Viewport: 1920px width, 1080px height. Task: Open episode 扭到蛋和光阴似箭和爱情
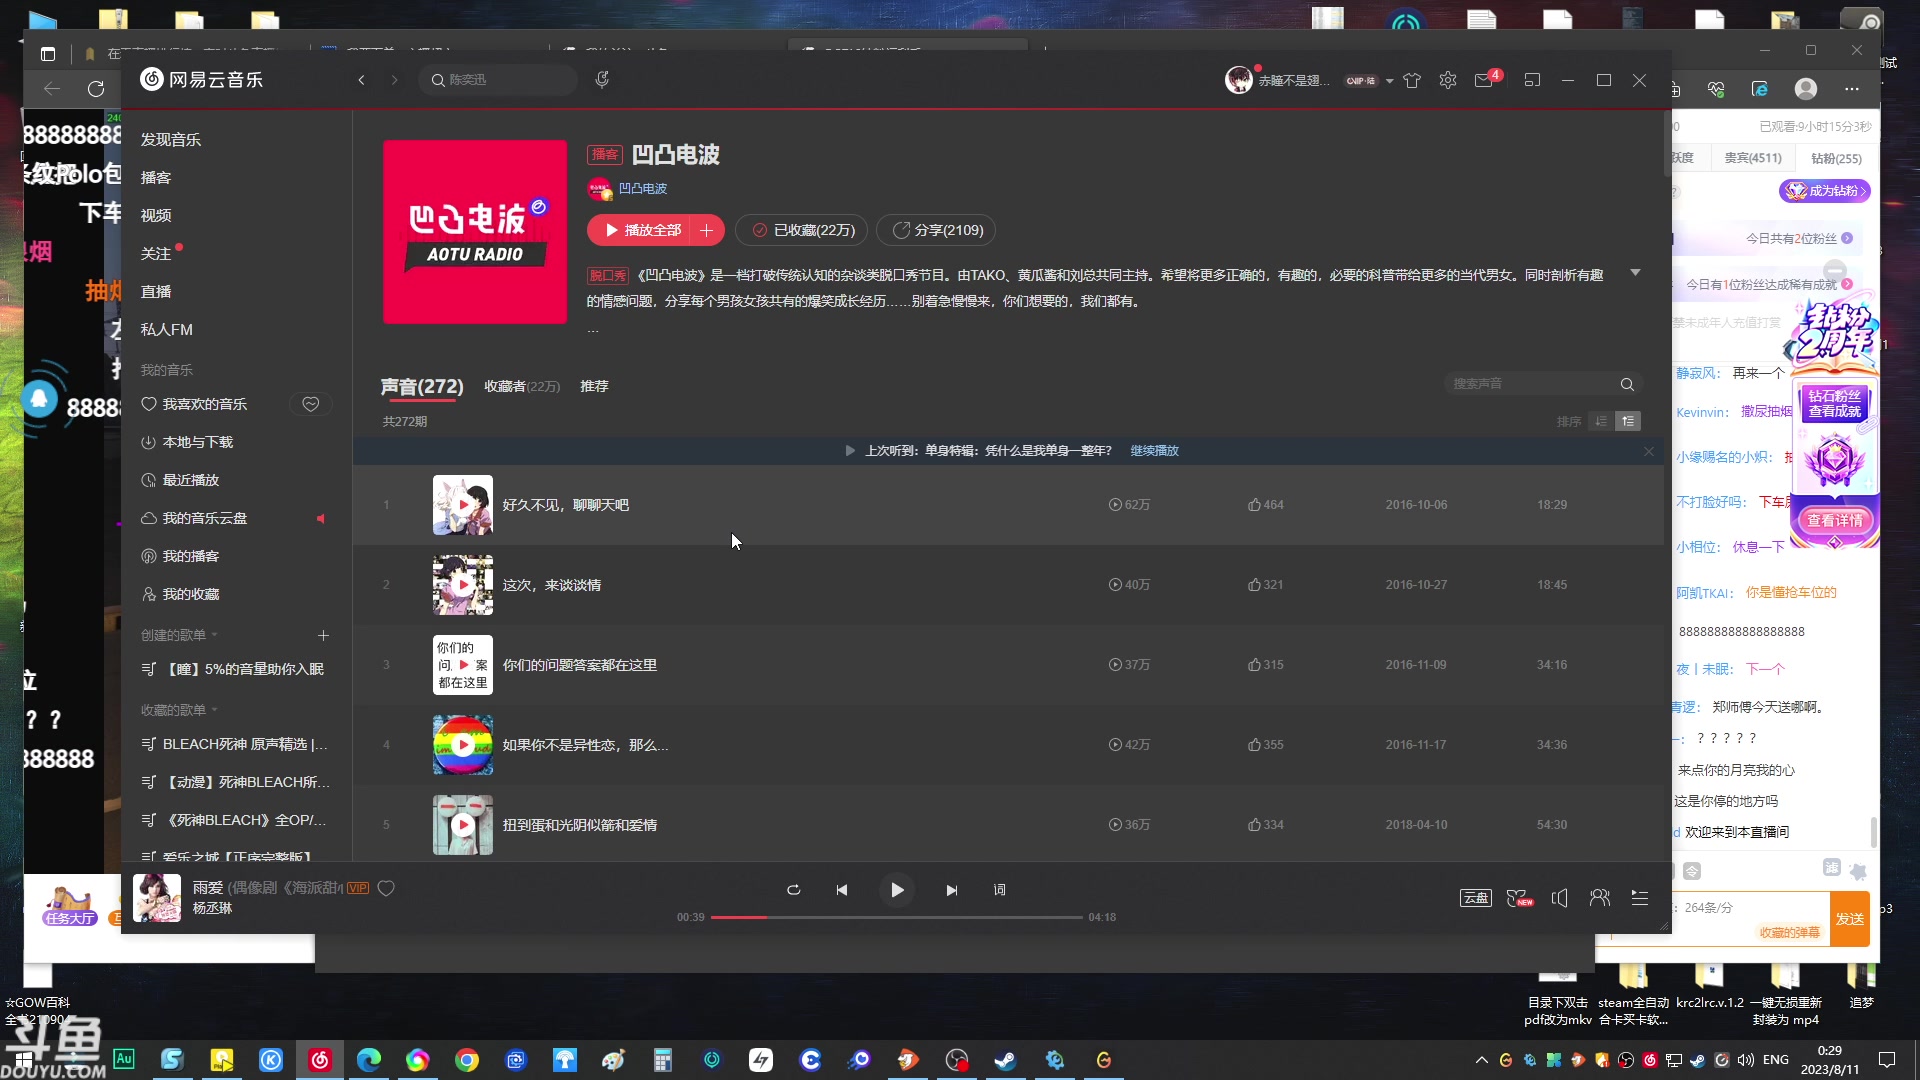click(x=579, y=825)
